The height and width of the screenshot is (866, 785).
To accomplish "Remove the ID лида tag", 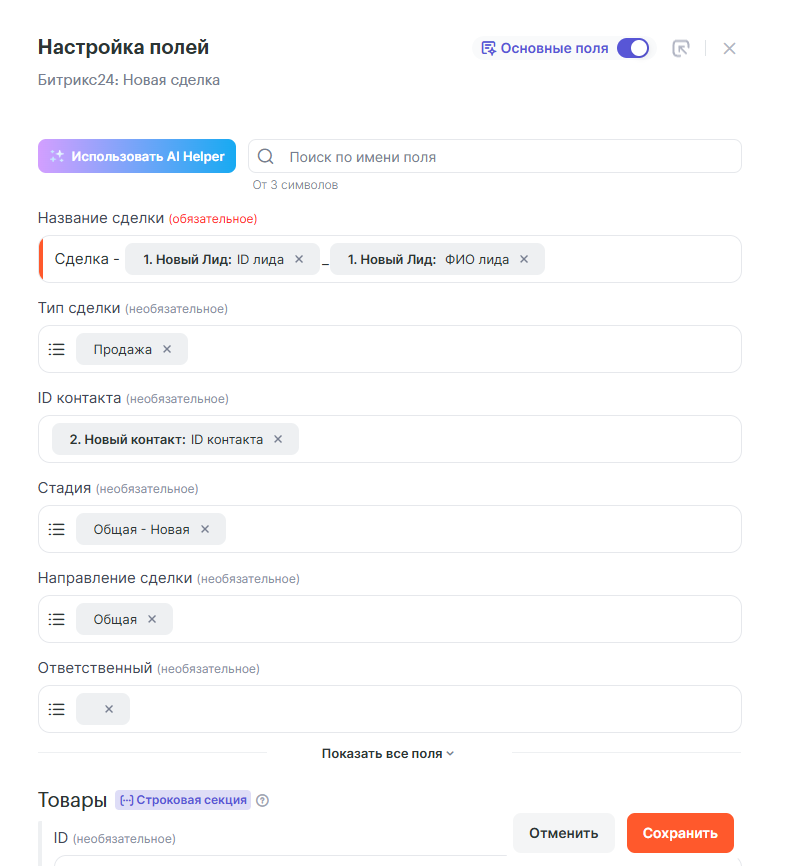I will click(299, 259).
